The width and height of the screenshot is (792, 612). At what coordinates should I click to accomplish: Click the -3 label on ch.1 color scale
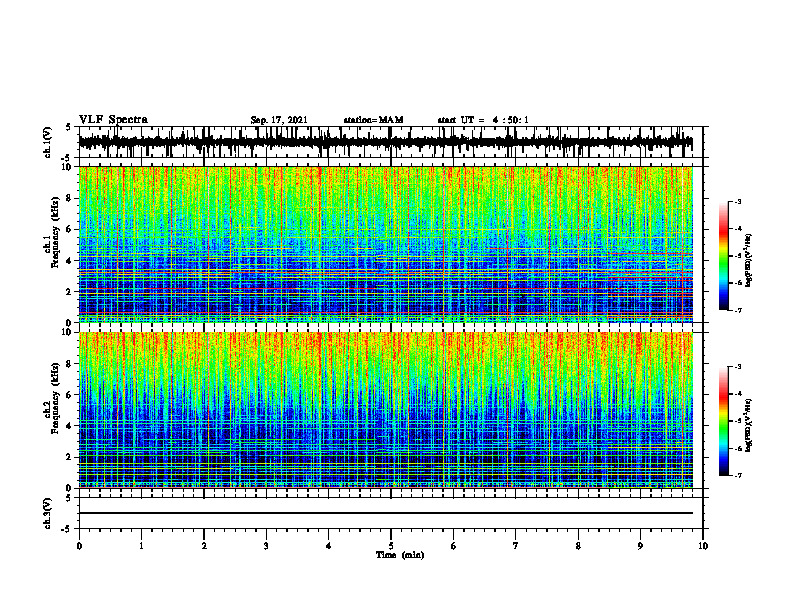click(738, 201)
